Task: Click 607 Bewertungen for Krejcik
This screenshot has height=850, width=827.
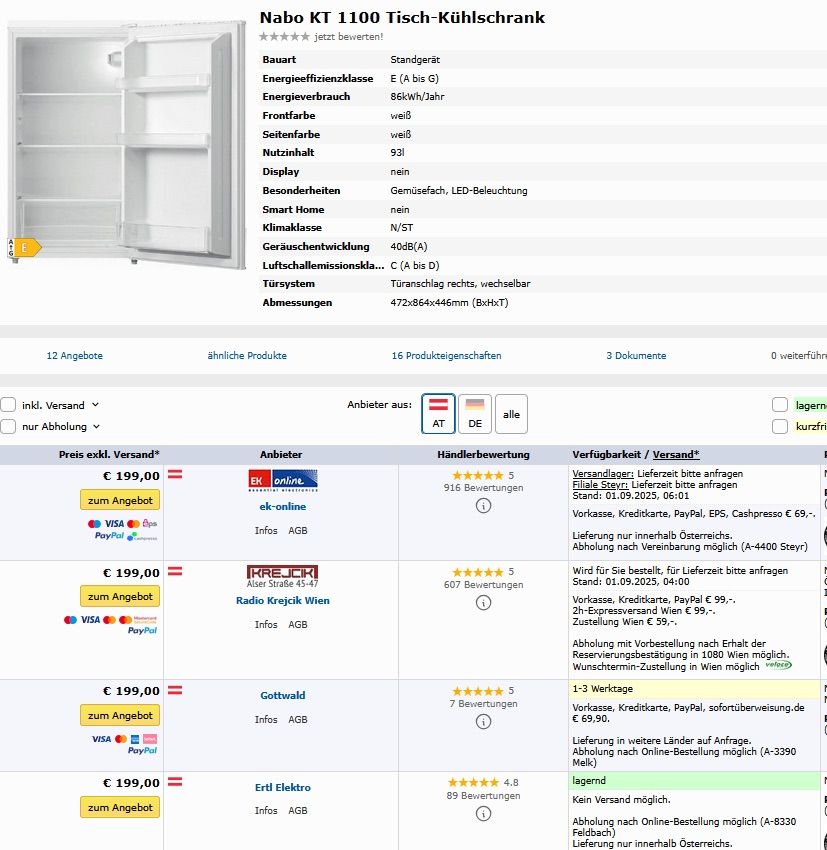Action: tap(483, 585)
